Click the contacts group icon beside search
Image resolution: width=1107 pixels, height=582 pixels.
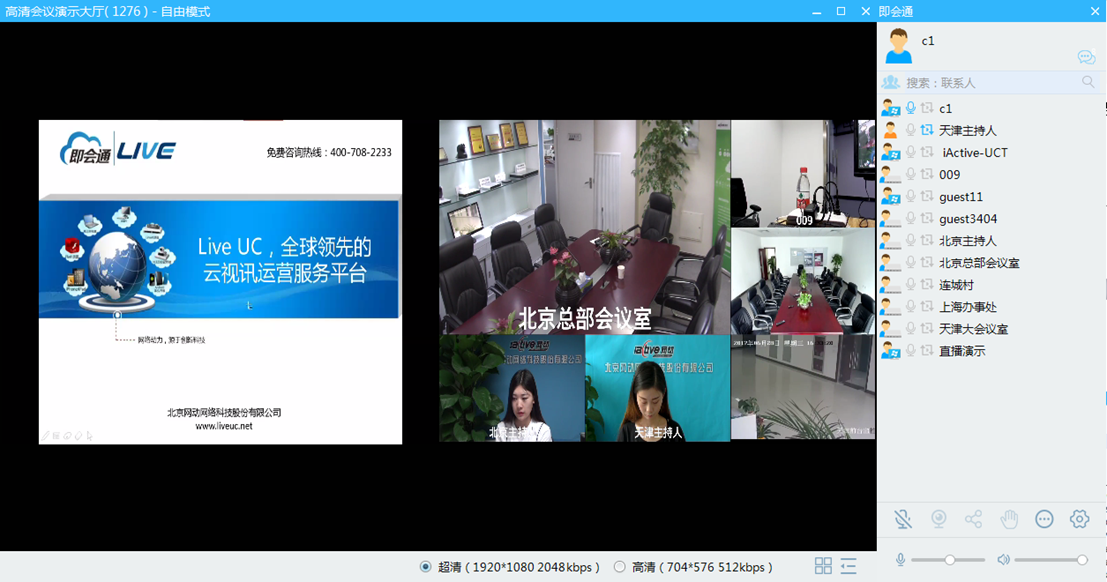[x=891, y=82]
